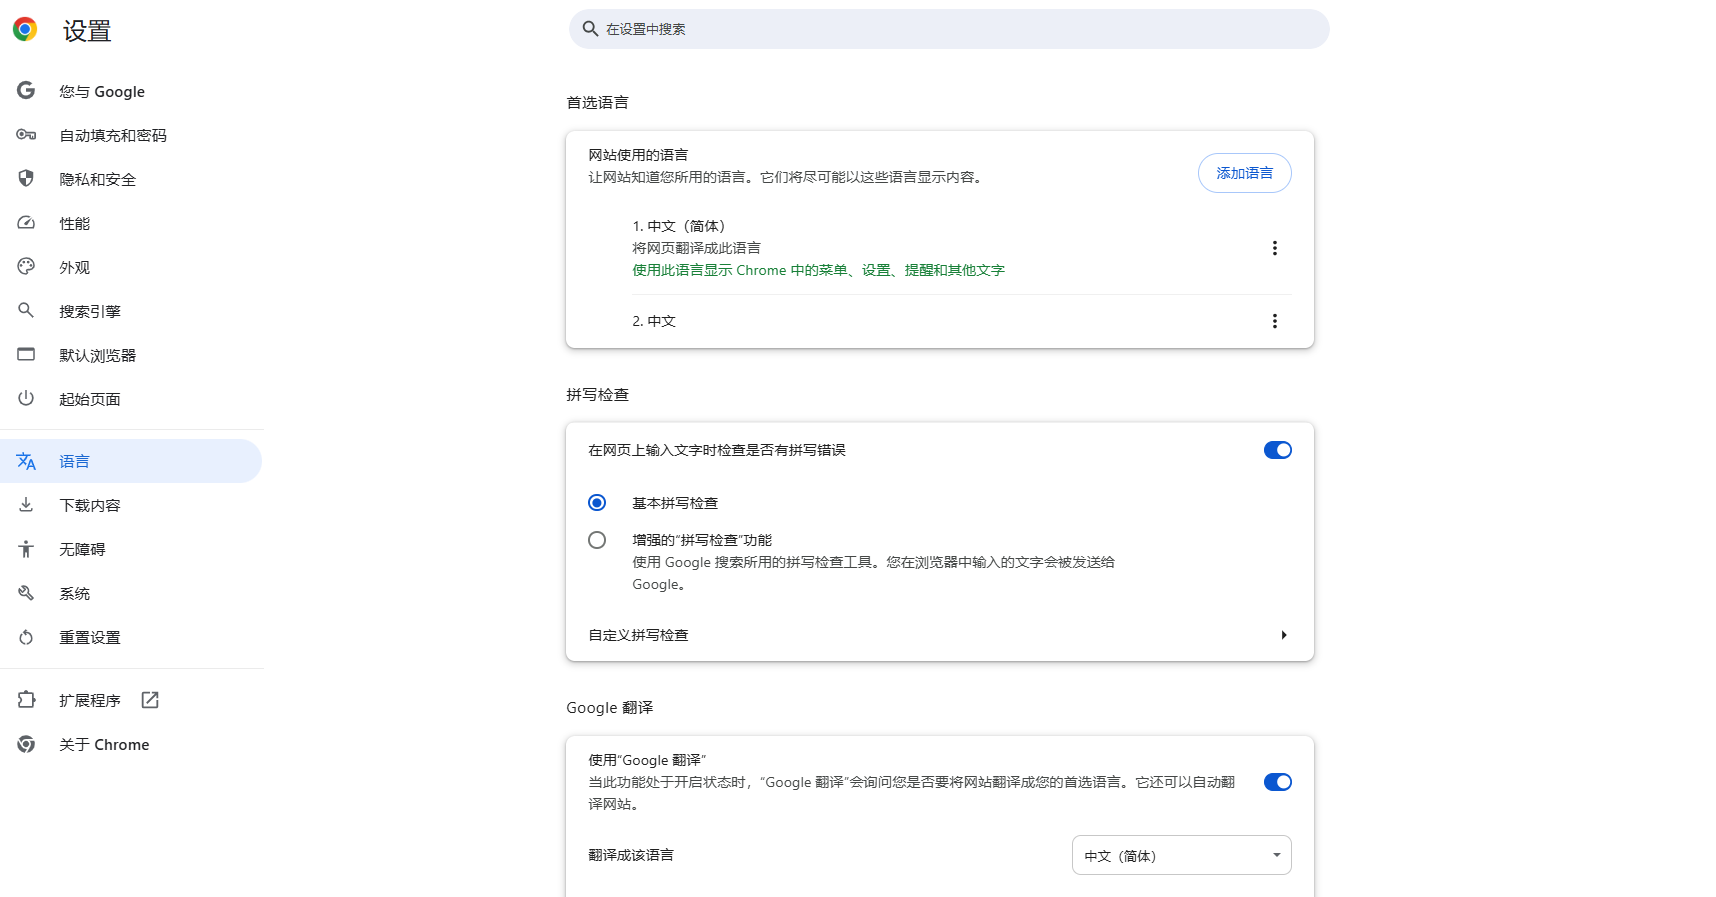Open 无障碍 settings page
This screenshot has width=1716, height=897.
tap(131, 549)
